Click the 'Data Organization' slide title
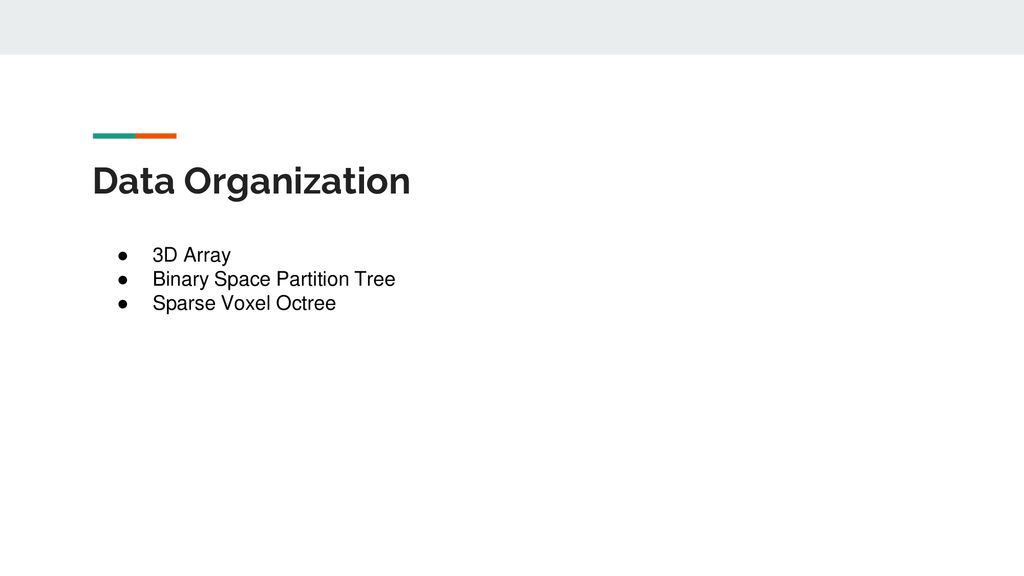1024x576 pixels. click(x=251, y=182)
